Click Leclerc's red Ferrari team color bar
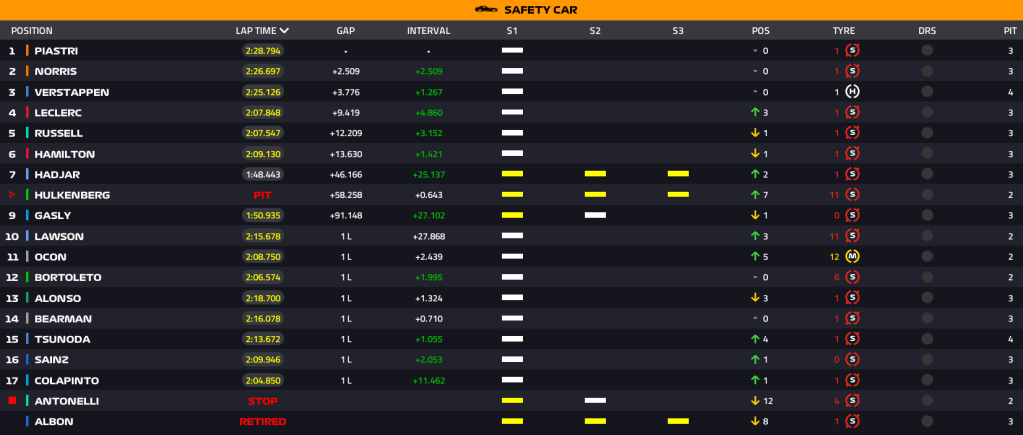This screenshot has height=435, width=1023. tap(27, 112)
